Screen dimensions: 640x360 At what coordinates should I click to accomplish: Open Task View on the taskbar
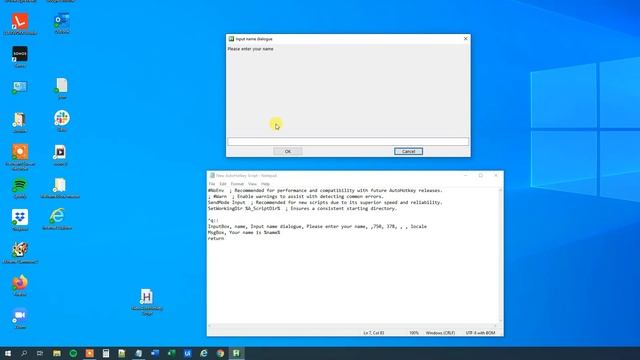point(40,353)
